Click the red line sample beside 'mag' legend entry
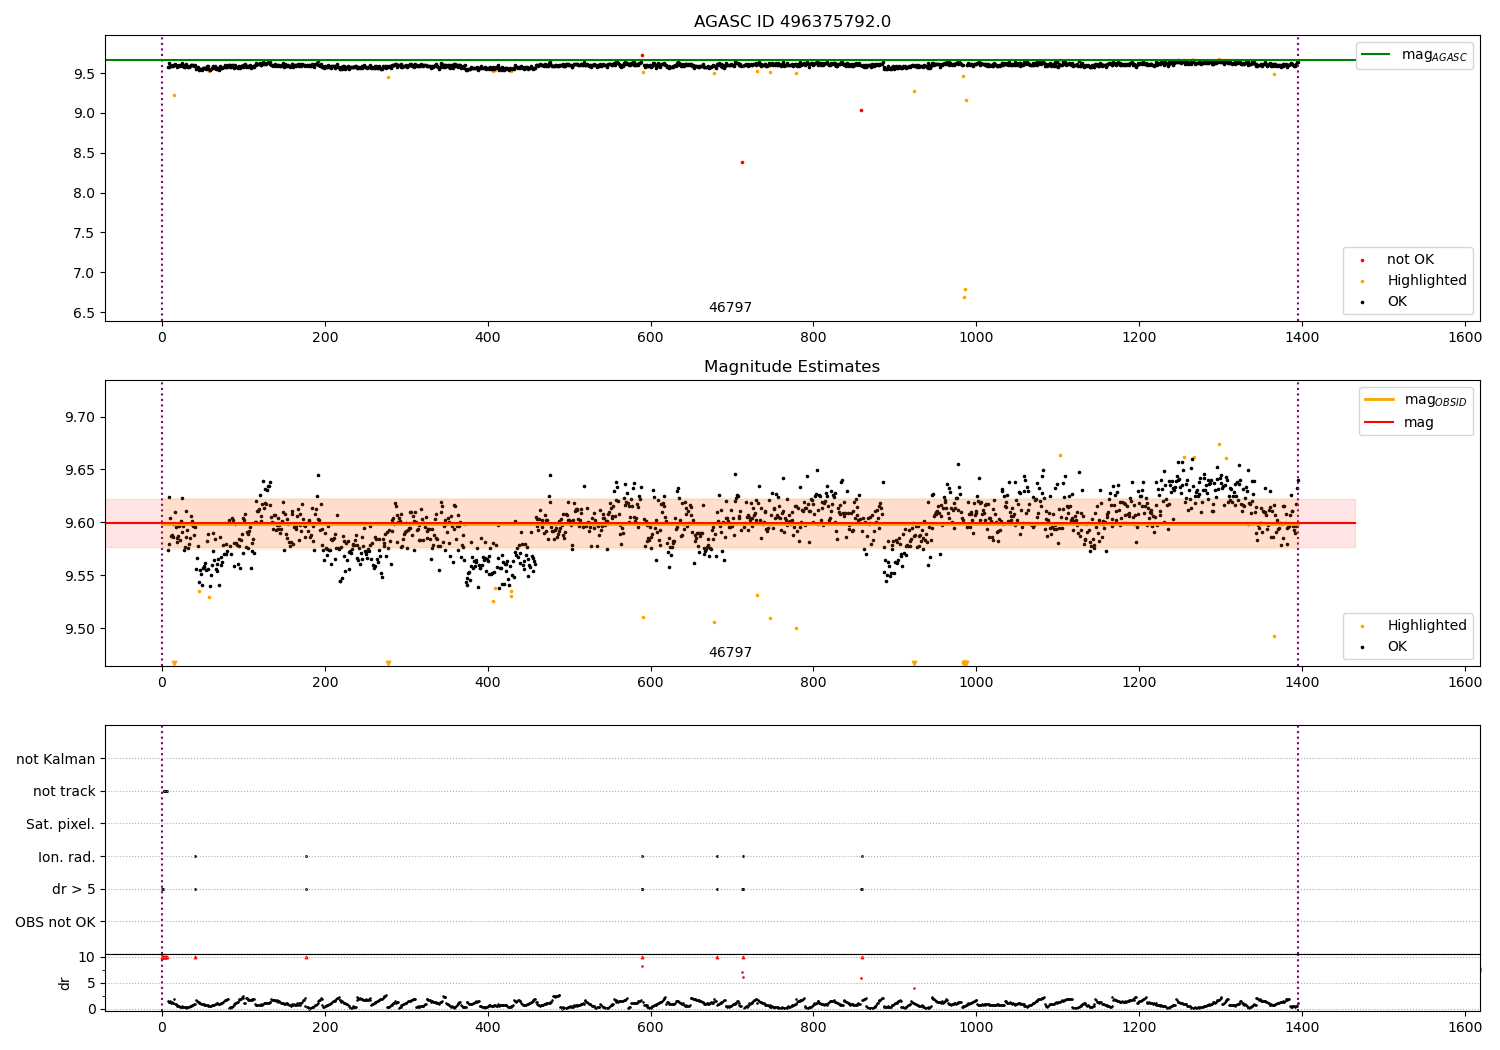This screenshot has width=1500, height=1050. (1379, 422)
